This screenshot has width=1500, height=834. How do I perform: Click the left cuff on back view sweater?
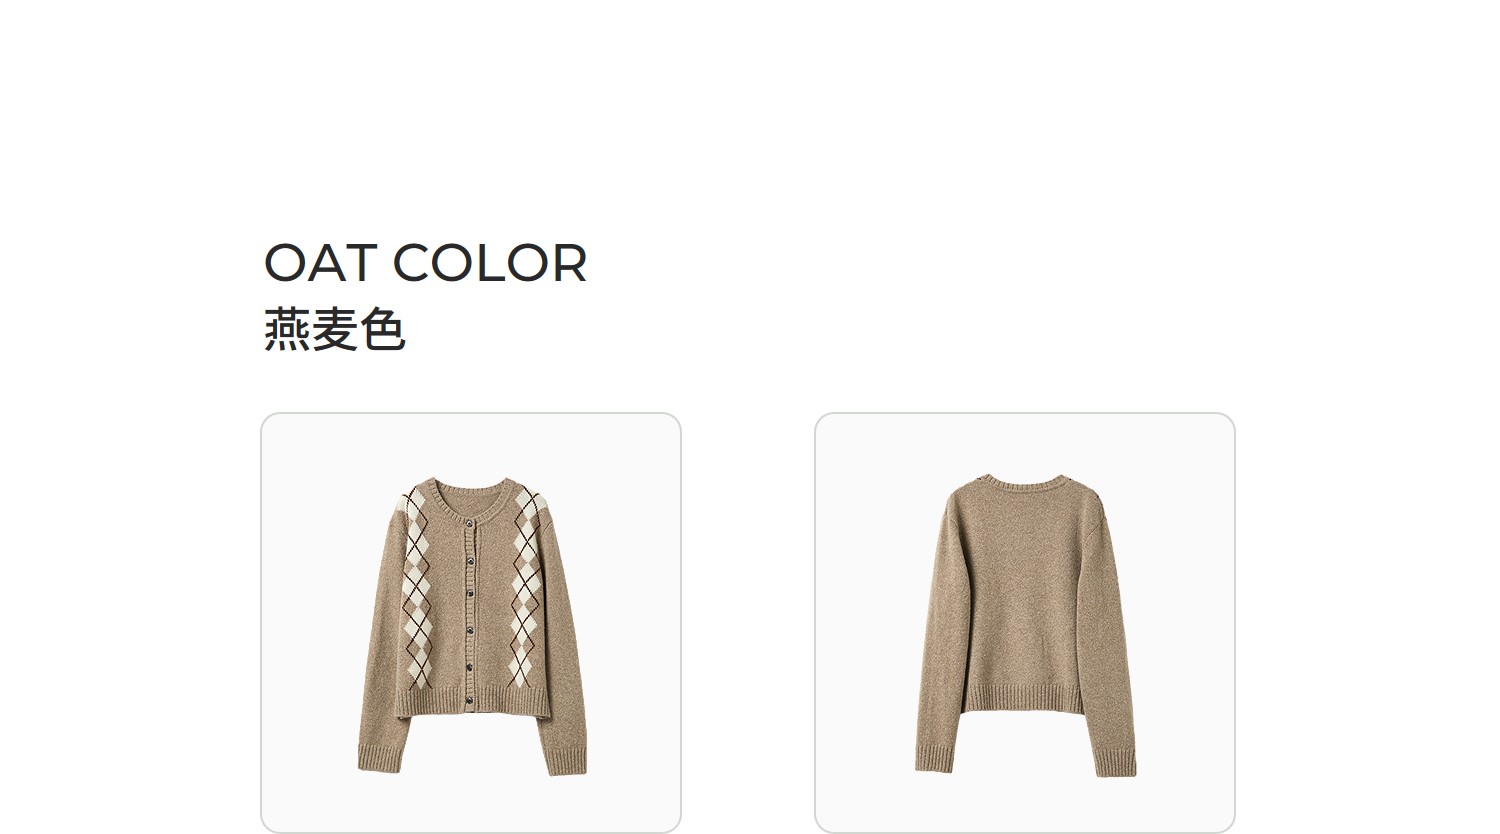click(935, 758)
